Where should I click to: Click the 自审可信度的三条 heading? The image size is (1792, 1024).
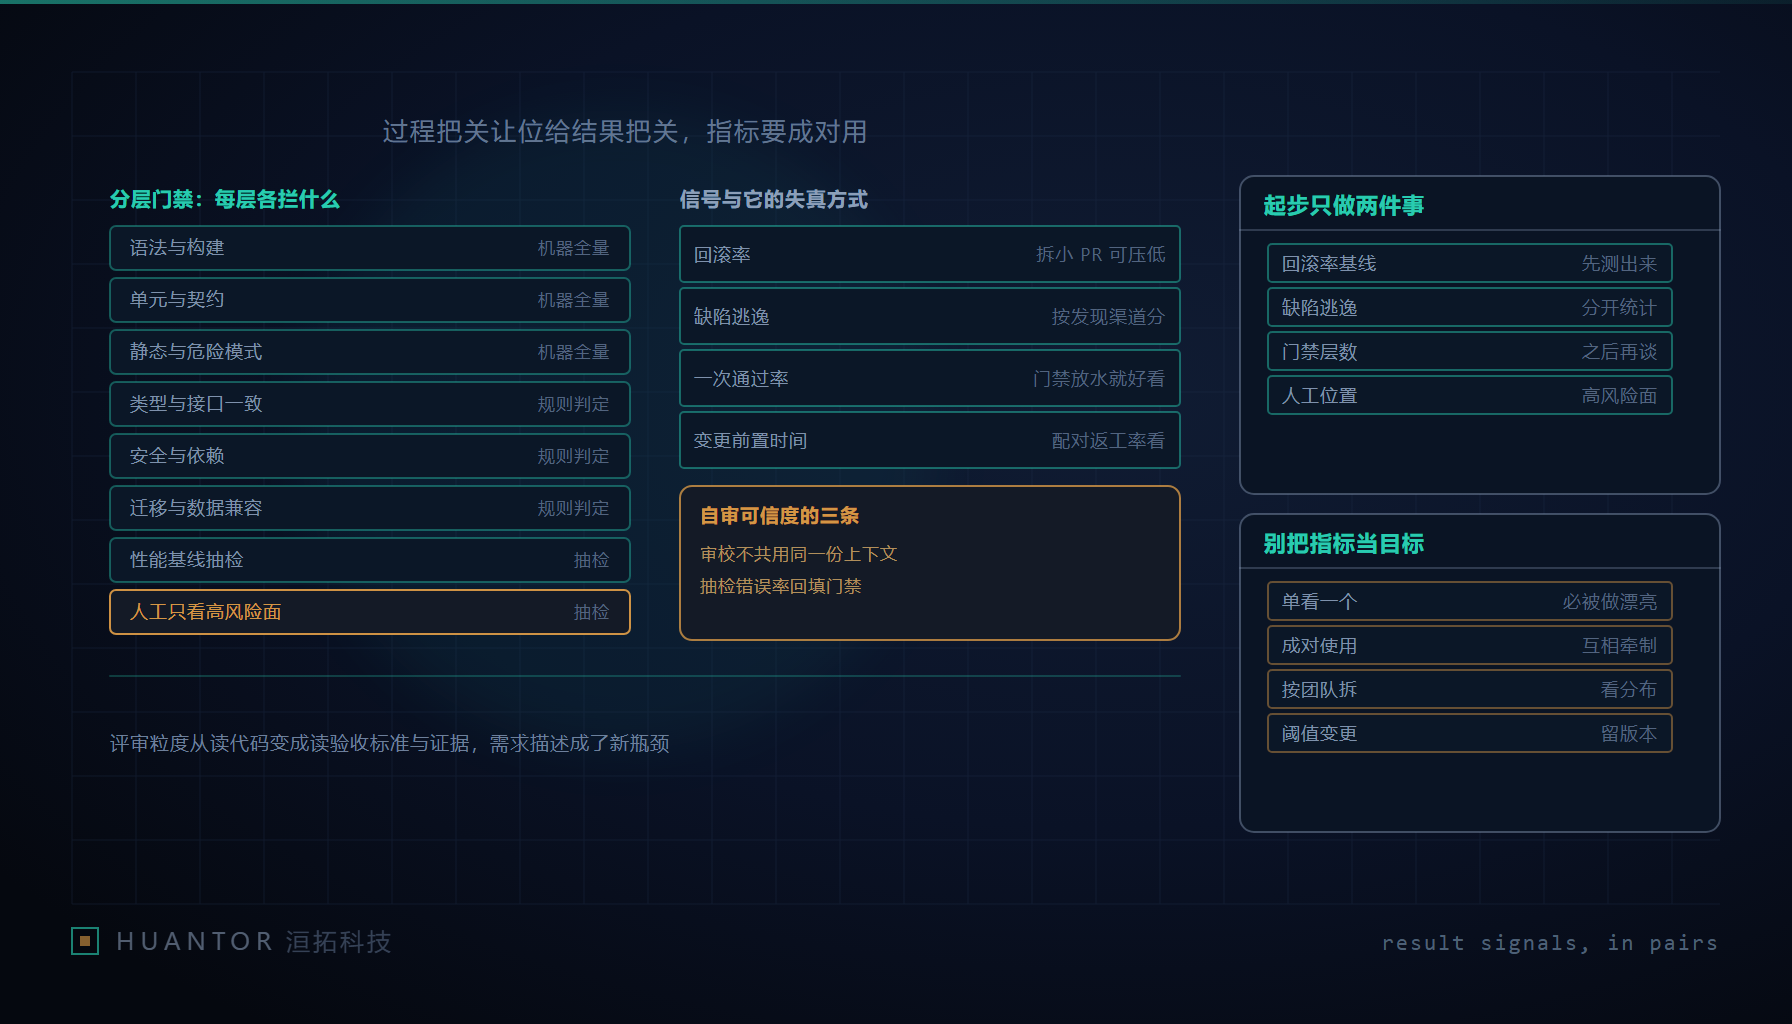pyautogui.click(x=780, y=516)
